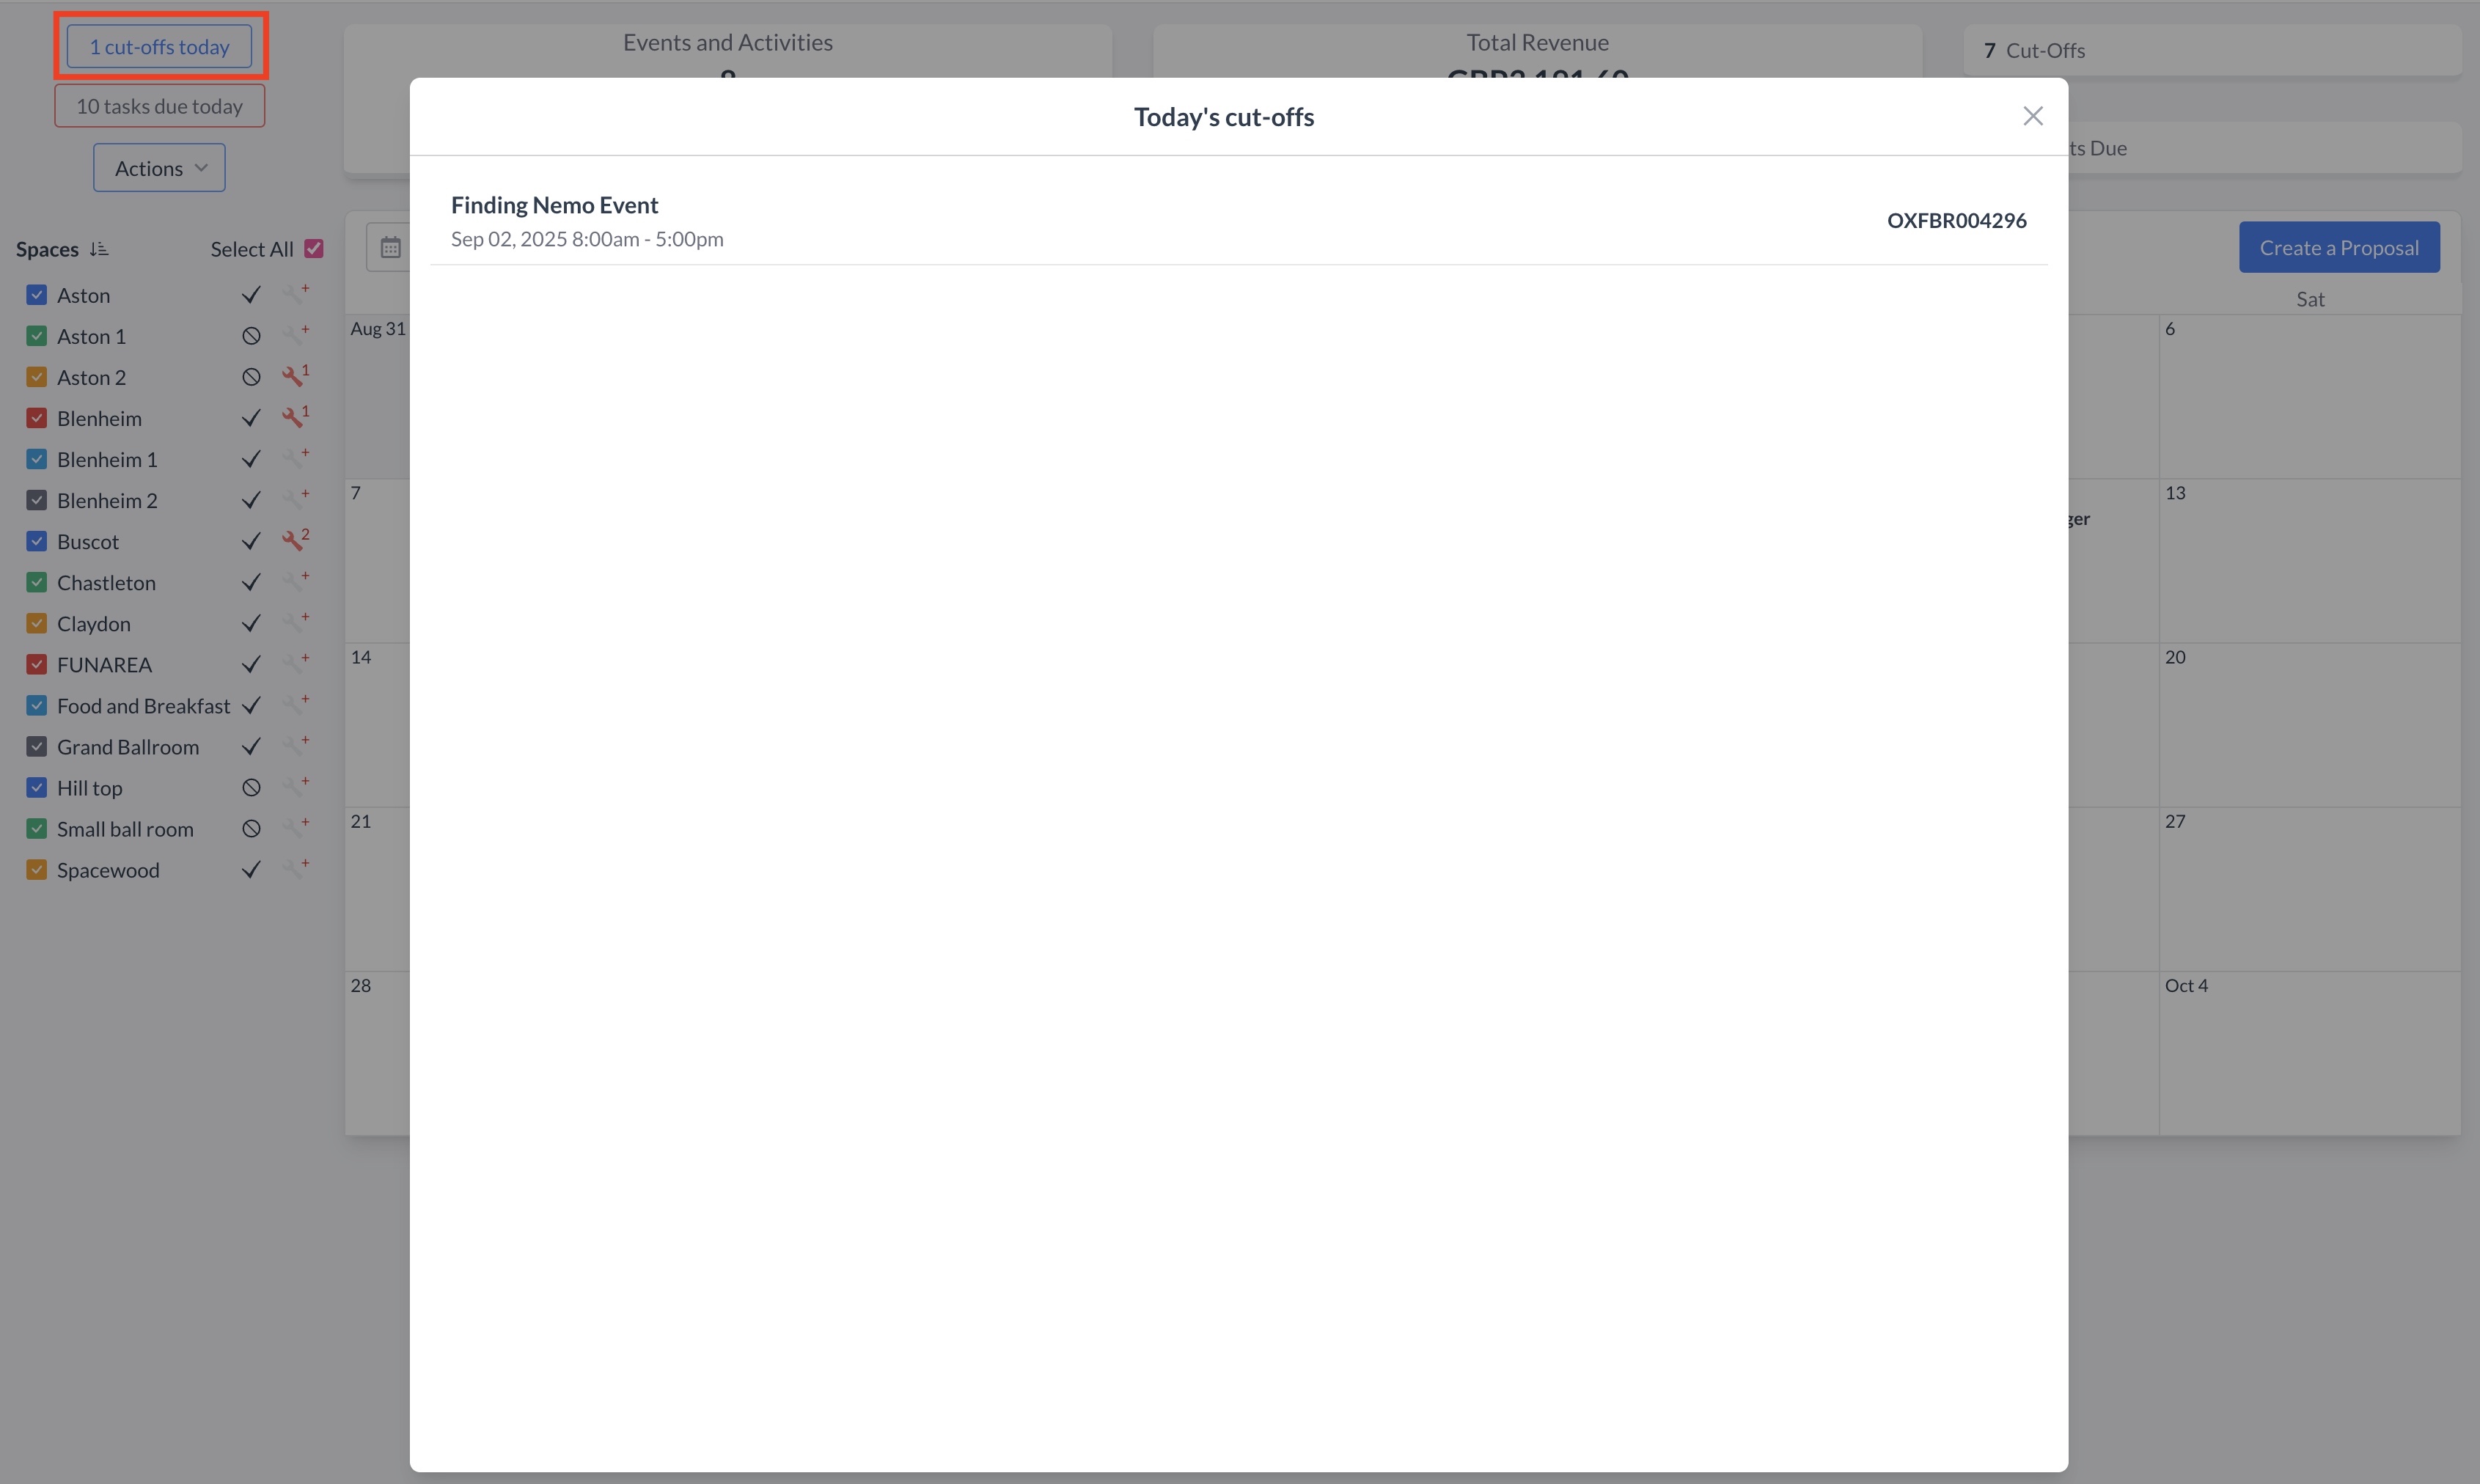2480x1484 pixels.
Task: Click Grand Ballroom availability checkmark icon
Action: tap(251, 747)
